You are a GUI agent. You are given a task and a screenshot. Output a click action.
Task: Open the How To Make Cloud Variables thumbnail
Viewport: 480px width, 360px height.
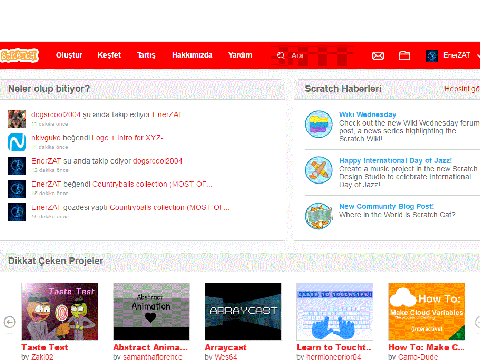[427, 311]
